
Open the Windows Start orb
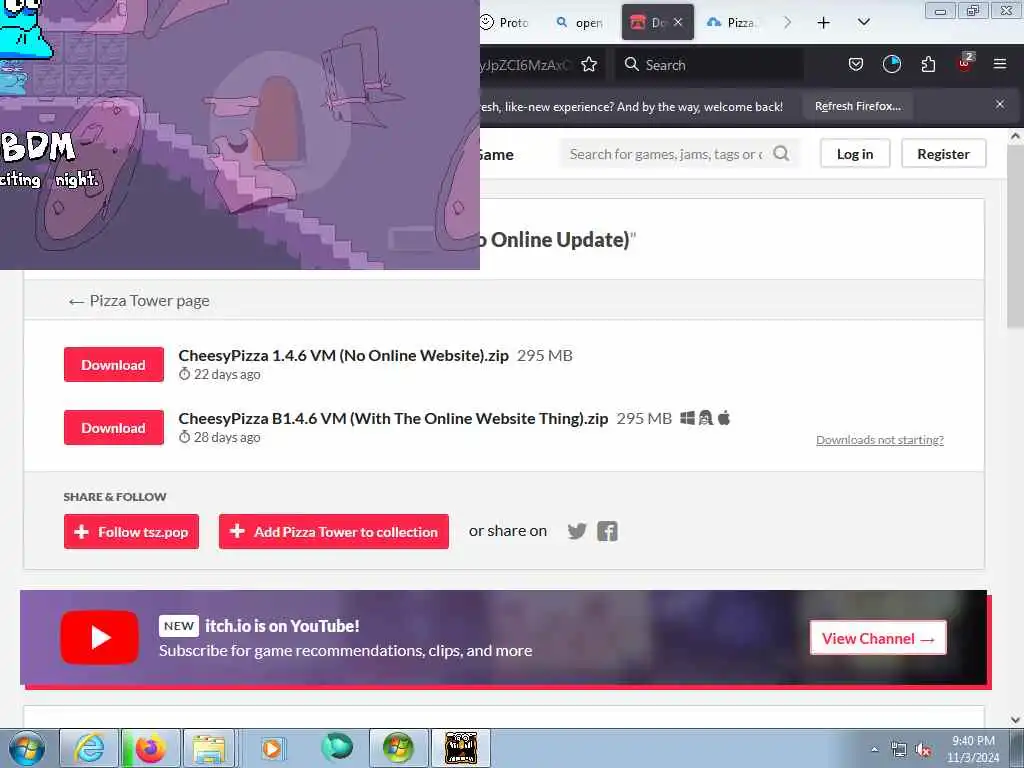point(27,748)
